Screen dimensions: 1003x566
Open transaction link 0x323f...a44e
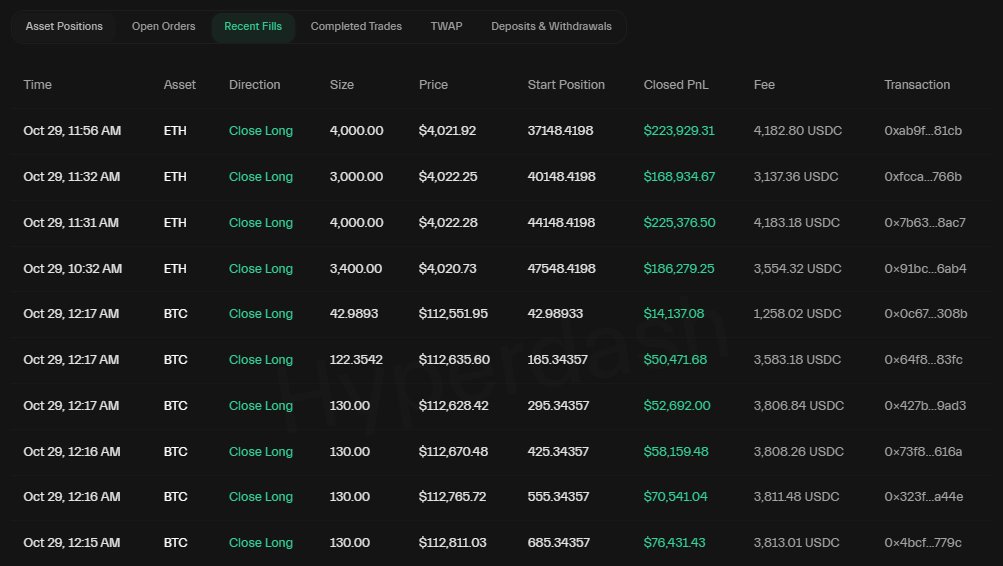(x=924, y=497)
